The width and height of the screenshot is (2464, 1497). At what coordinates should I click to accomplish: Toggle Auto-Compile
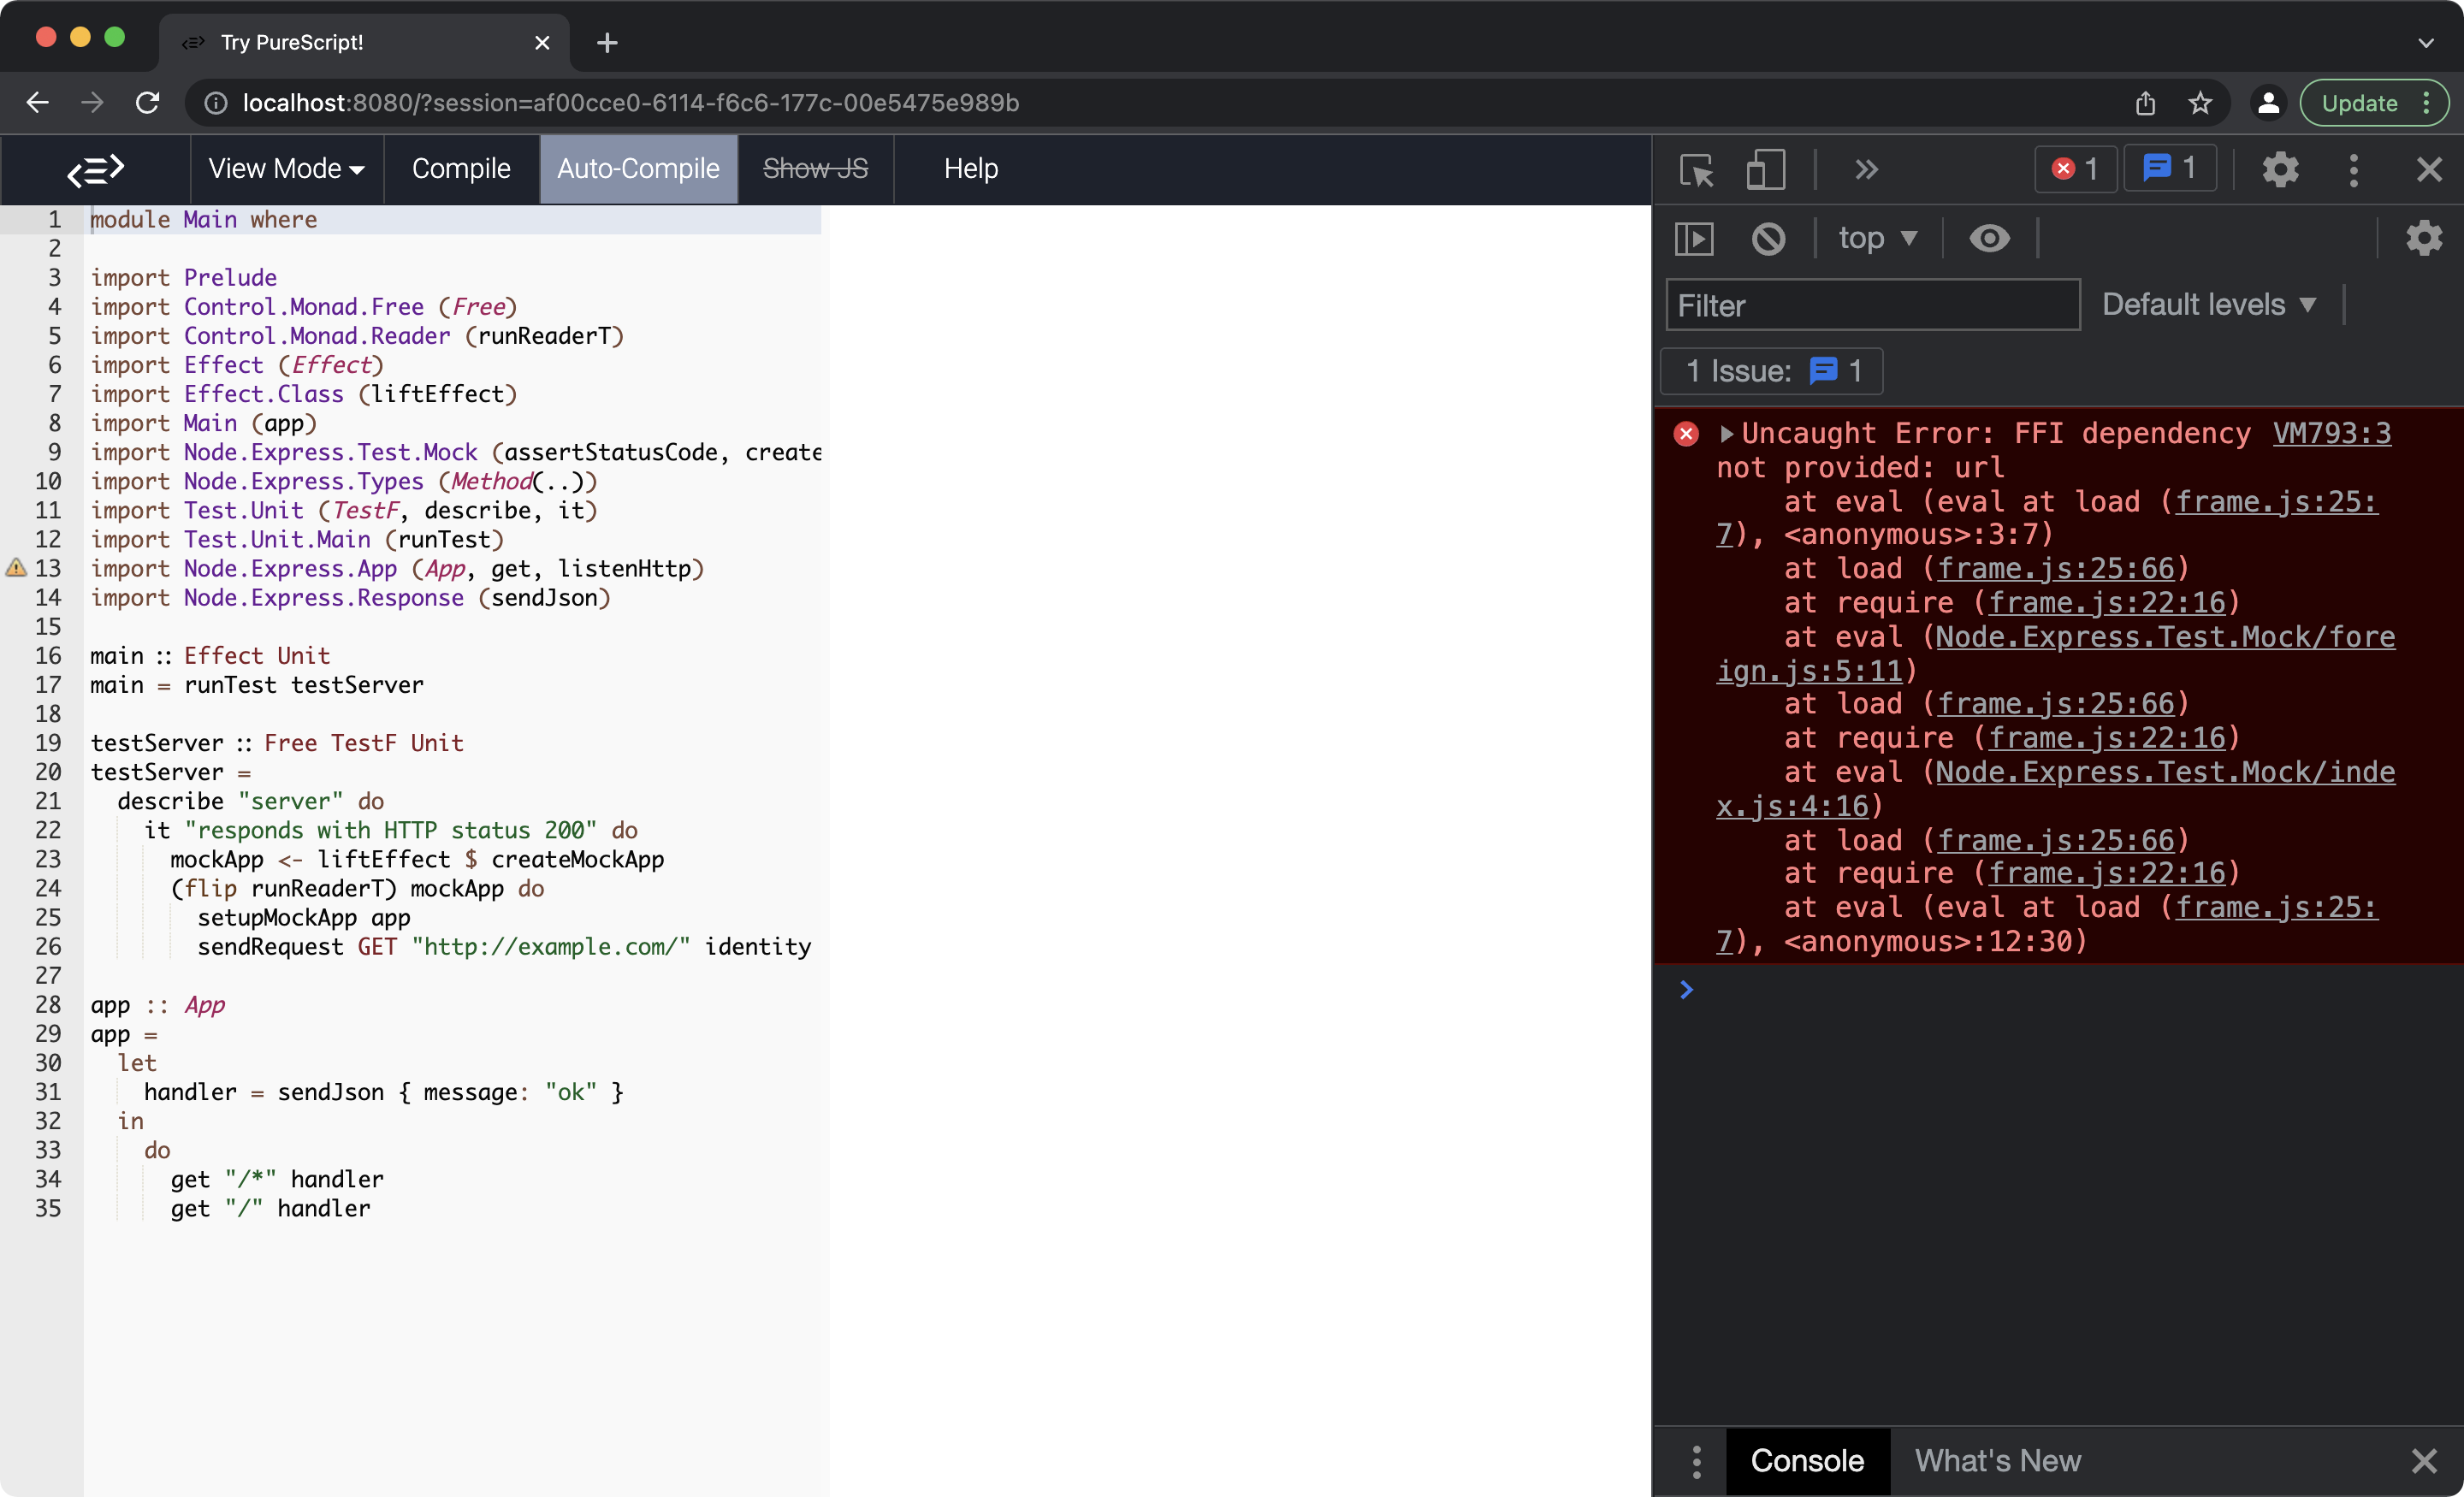(x=638, y=169)
